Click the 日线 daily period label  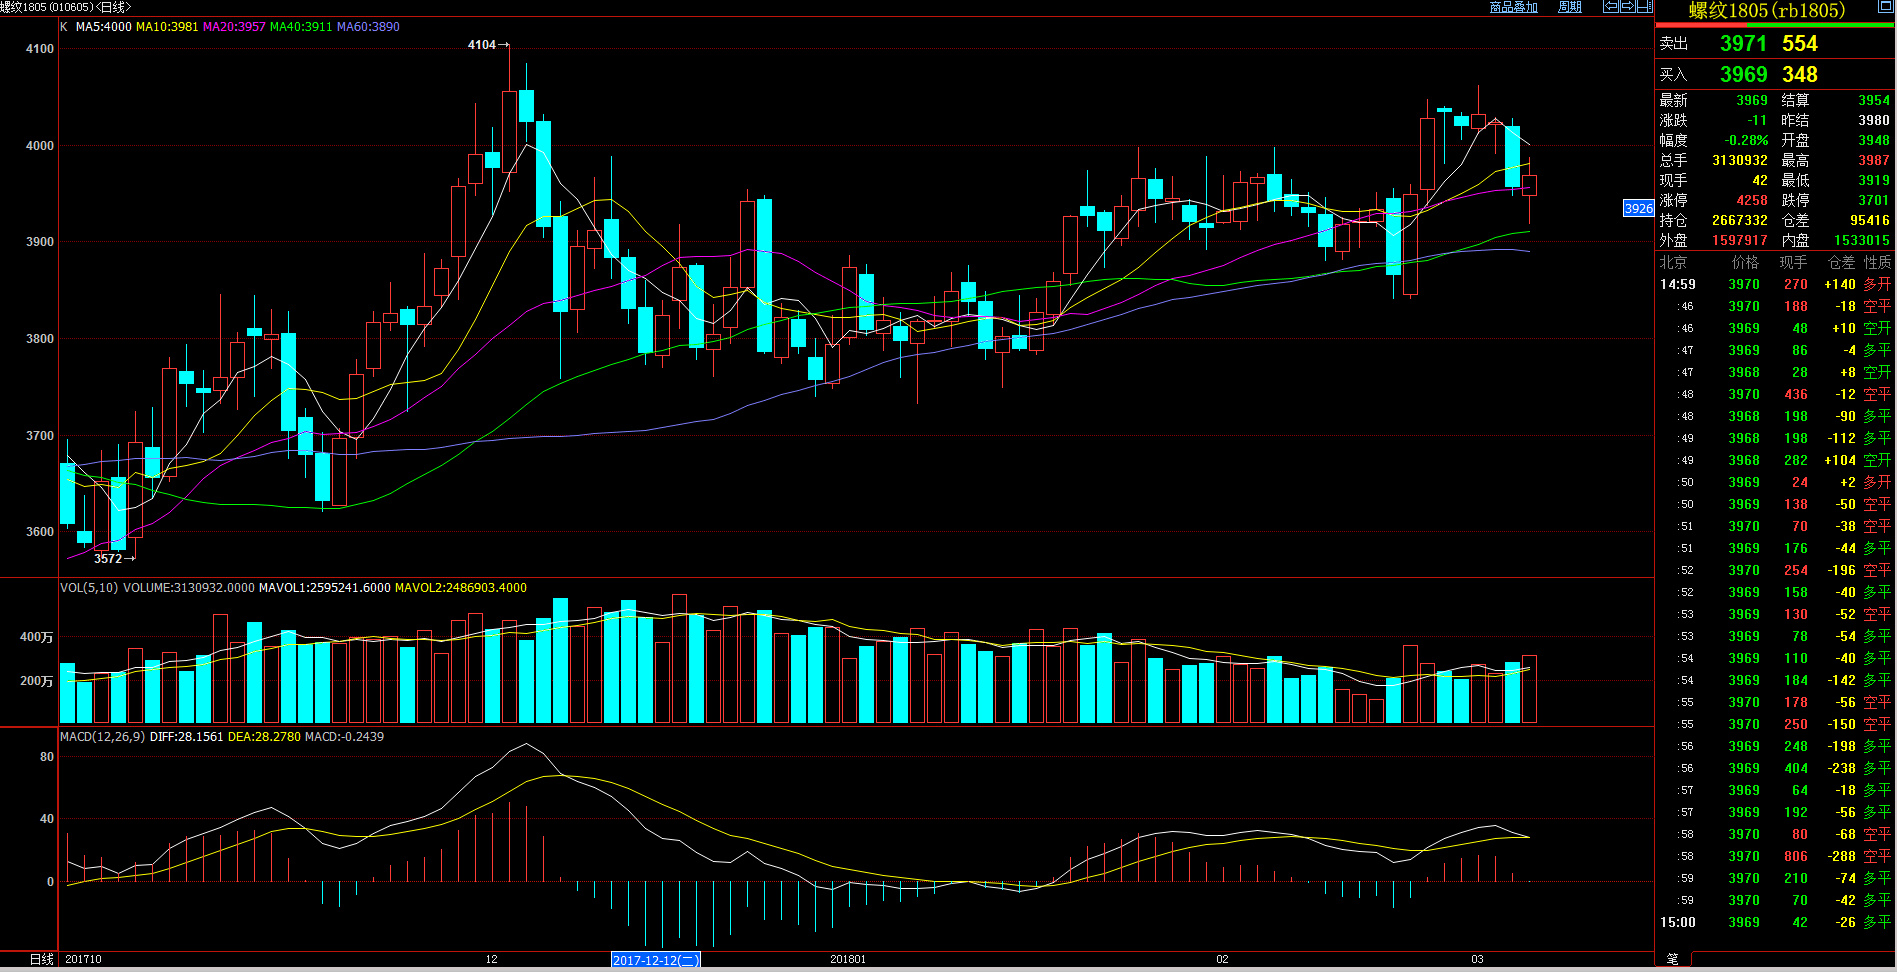pos(41,959)
